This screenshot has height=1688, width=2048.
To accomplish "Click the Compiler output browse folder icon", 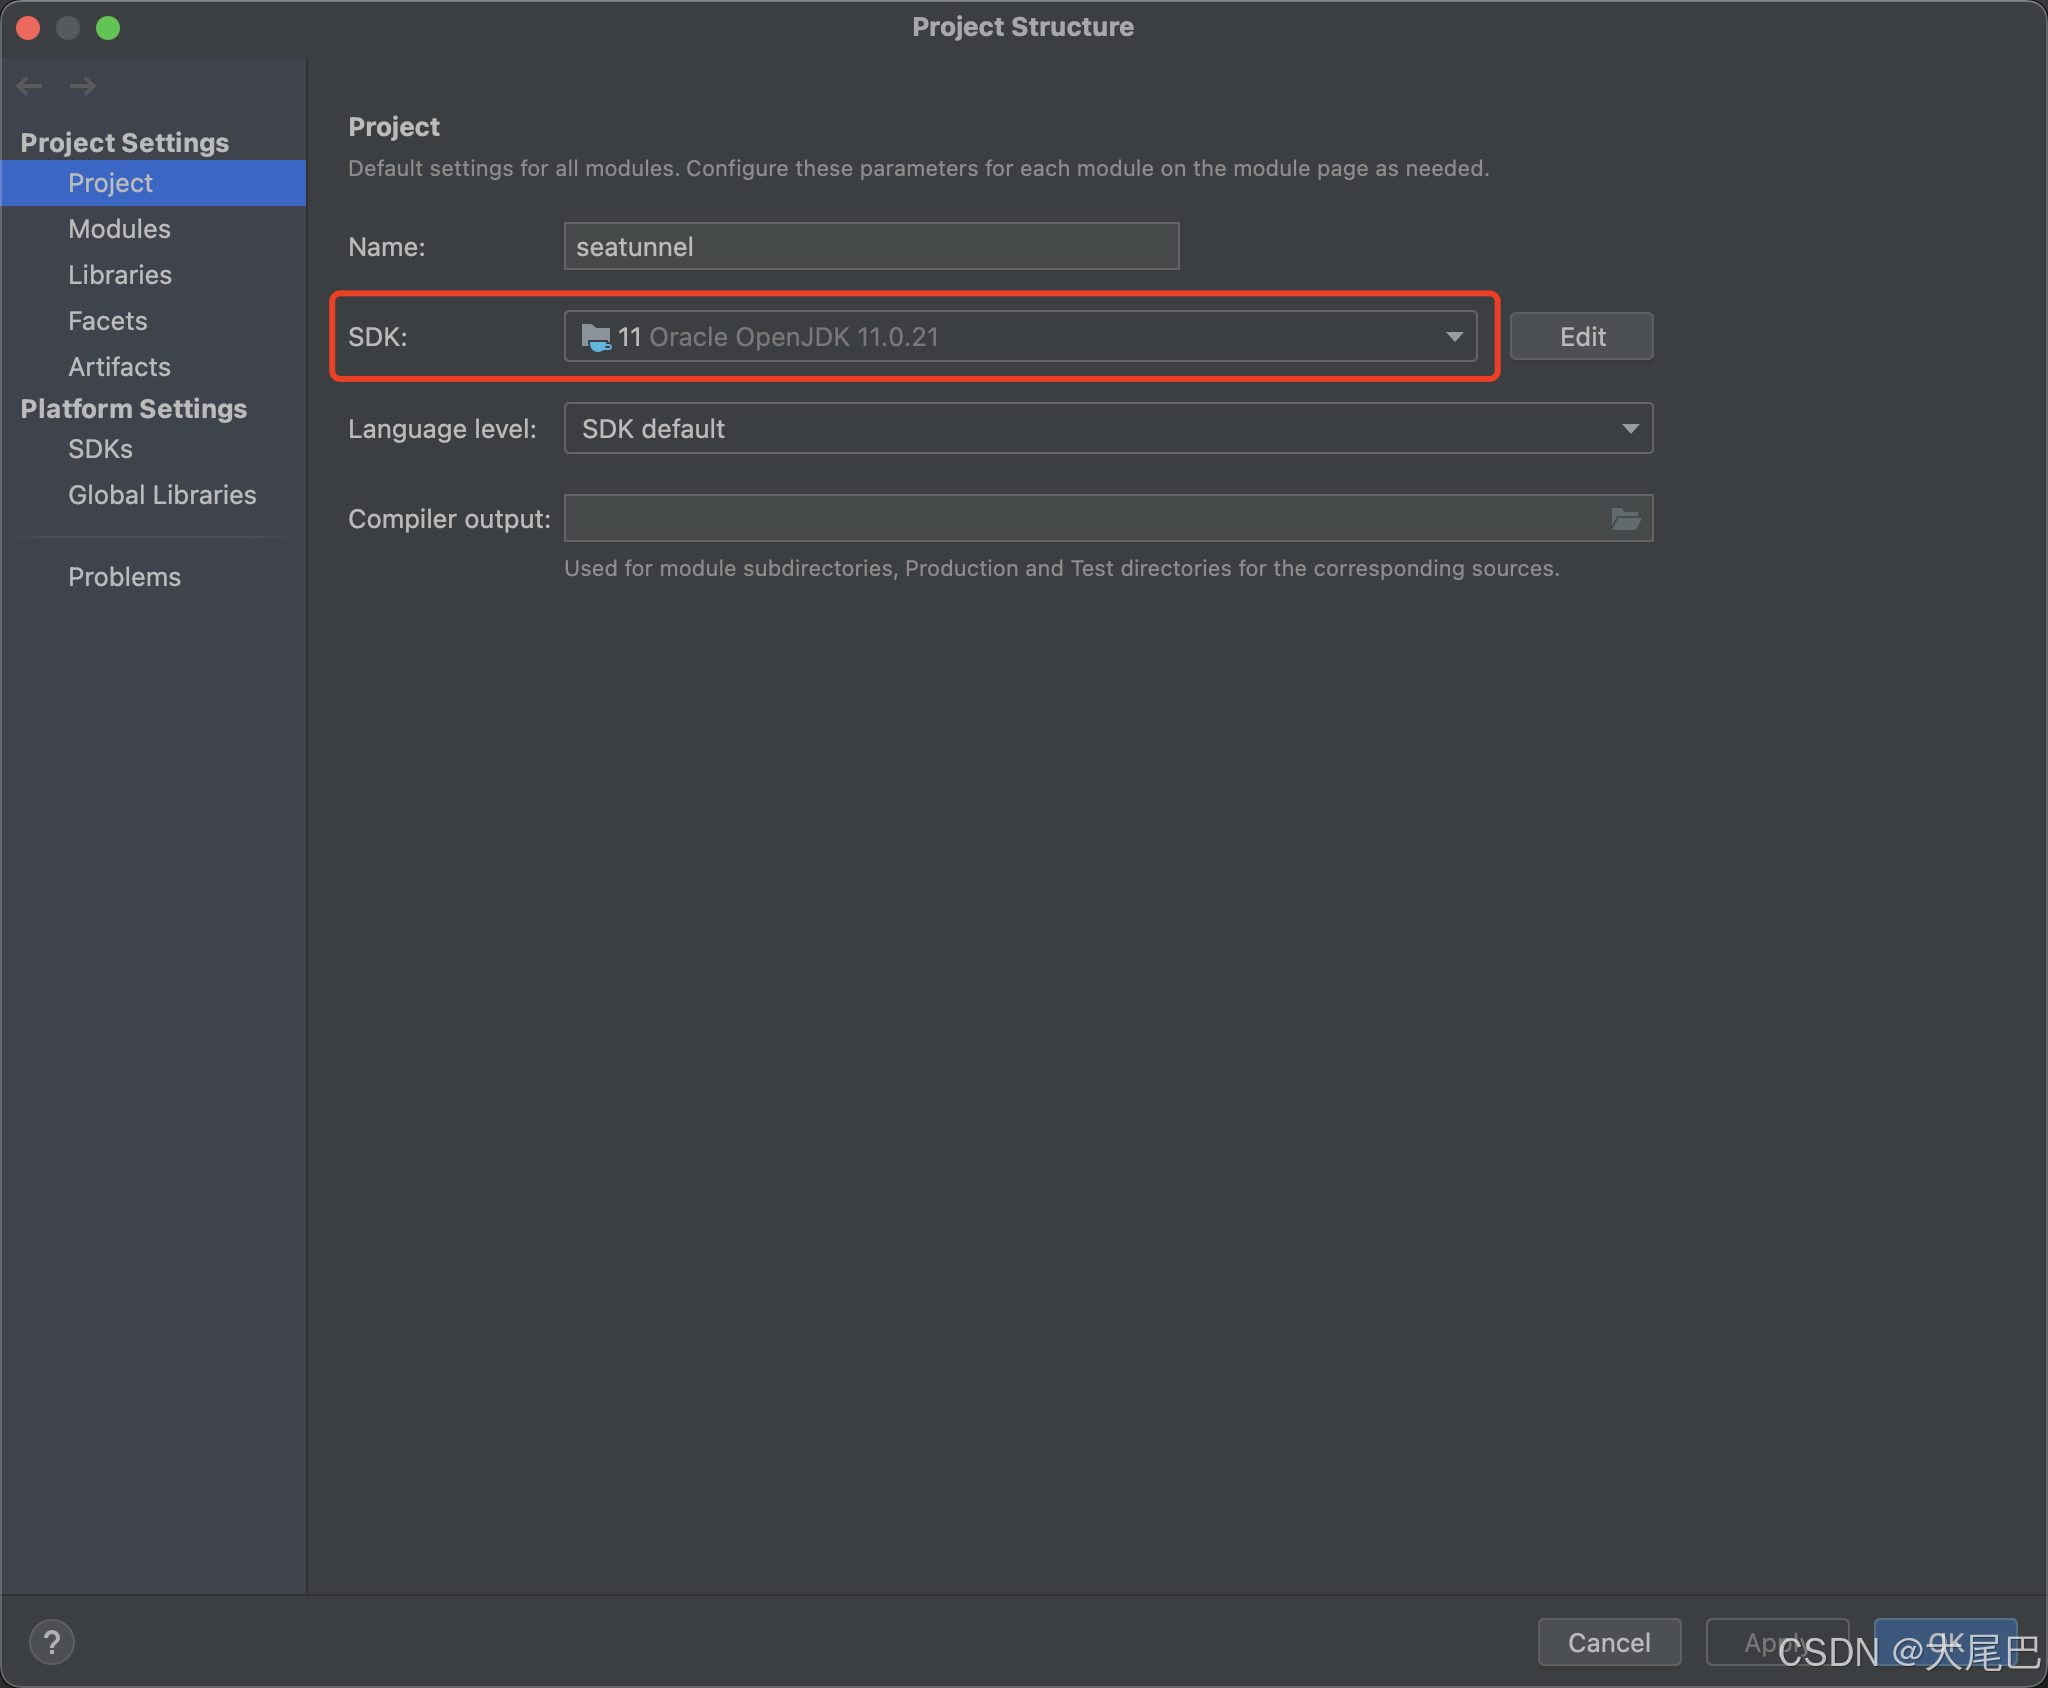I will click(x=1625, y=519).
